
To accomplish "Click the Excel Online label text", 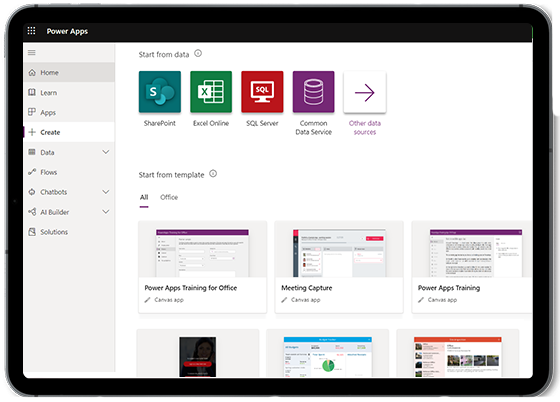I will (x=211, y=123).
